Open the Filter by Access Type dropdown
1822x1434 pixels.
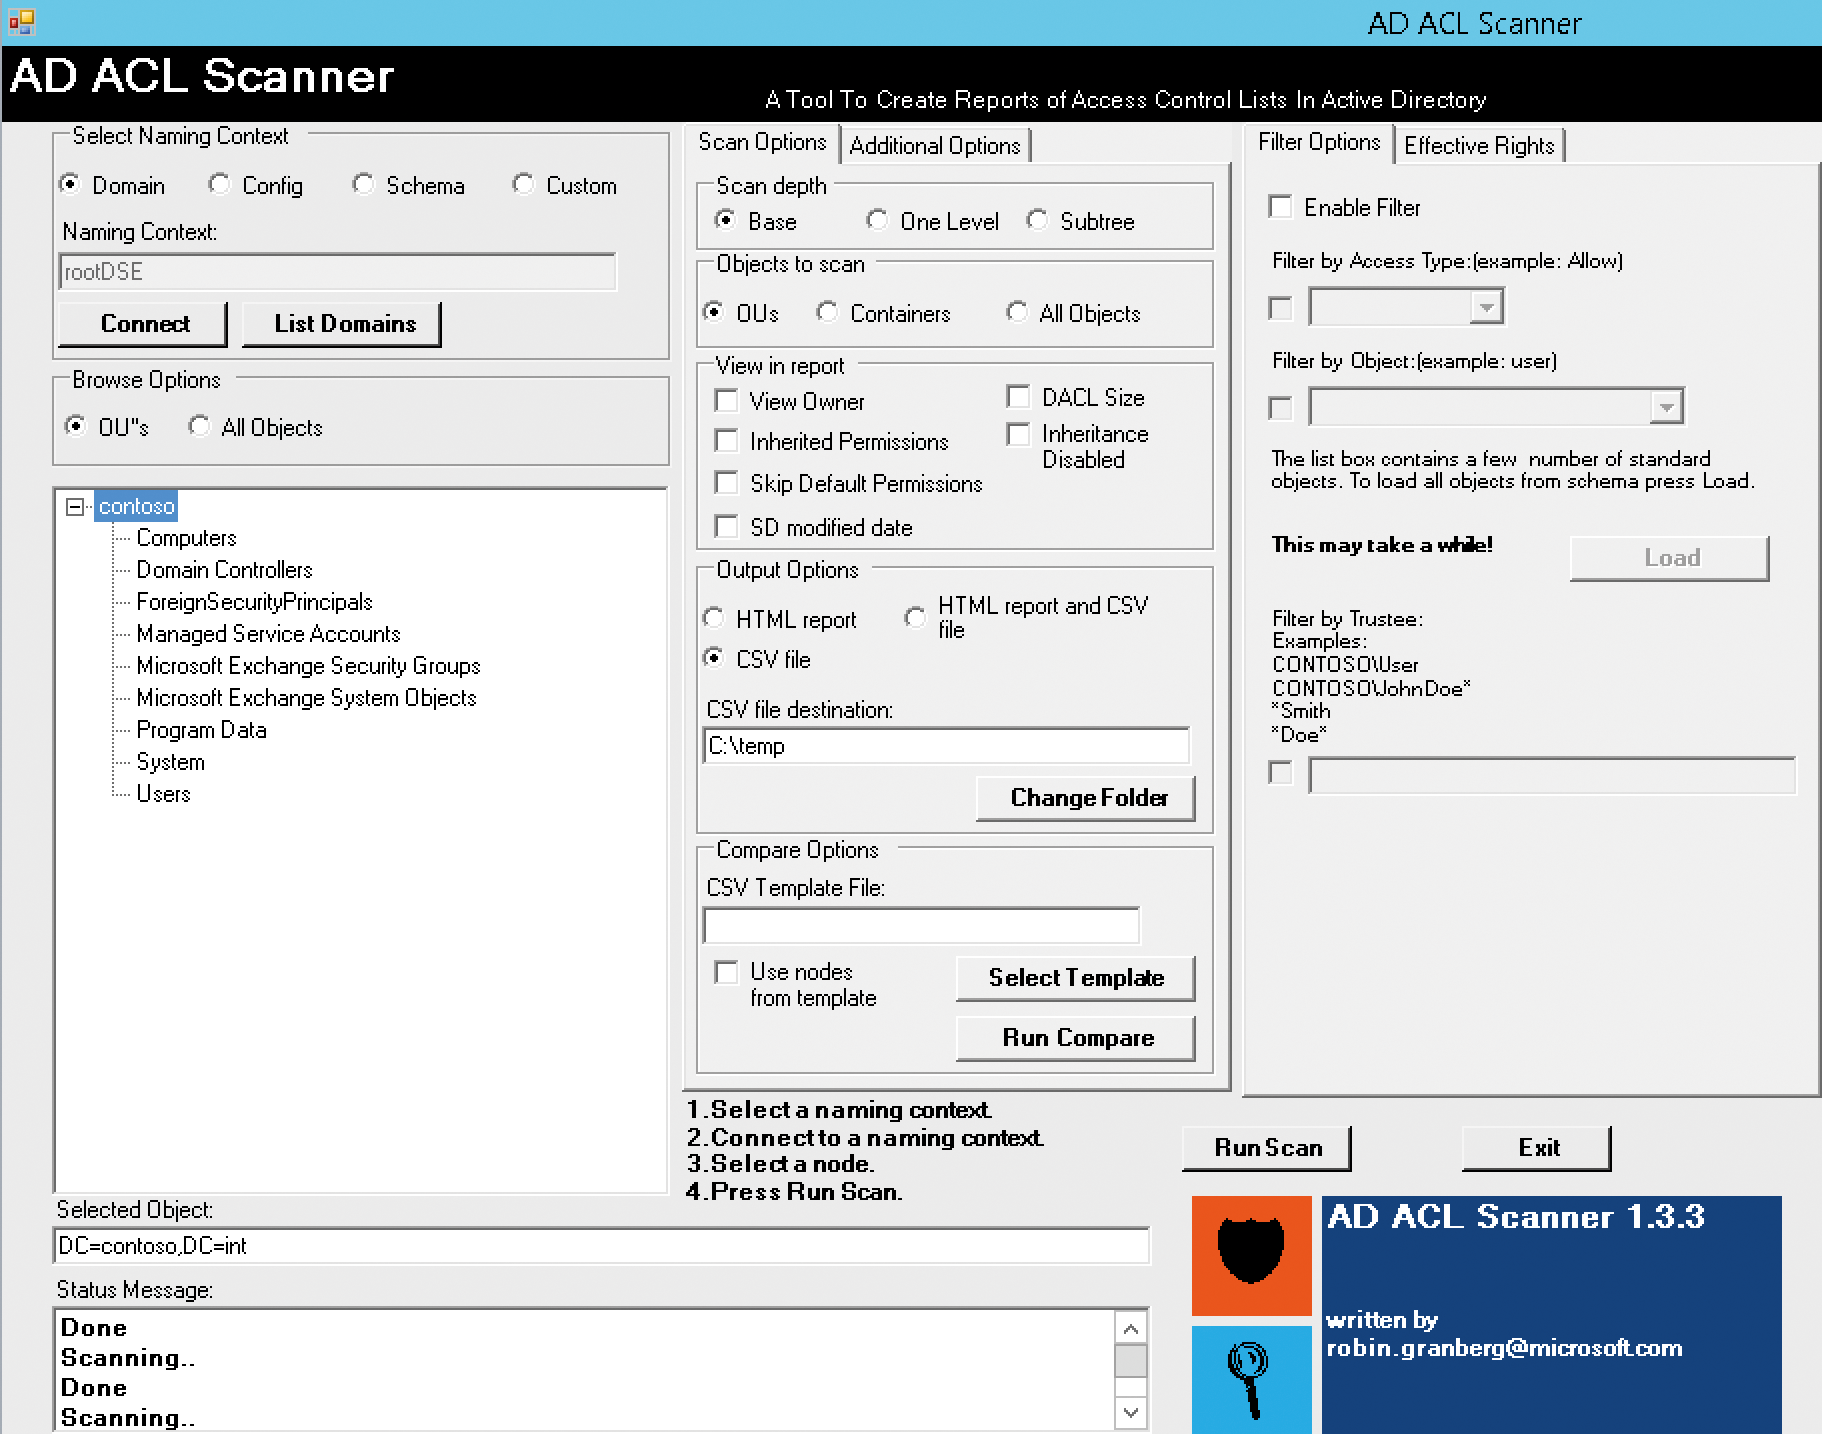point(1488,306)
